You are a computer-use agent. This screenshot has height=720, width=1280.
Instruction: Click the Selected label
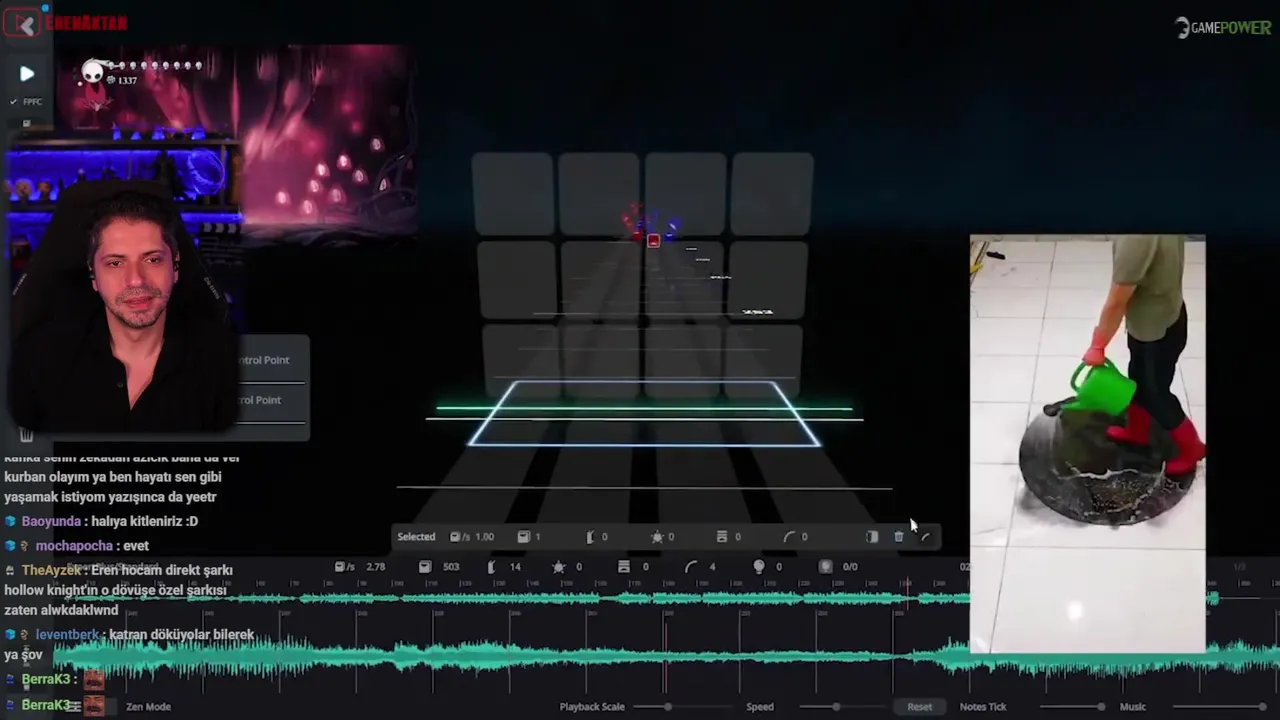[x=416, y=537]
